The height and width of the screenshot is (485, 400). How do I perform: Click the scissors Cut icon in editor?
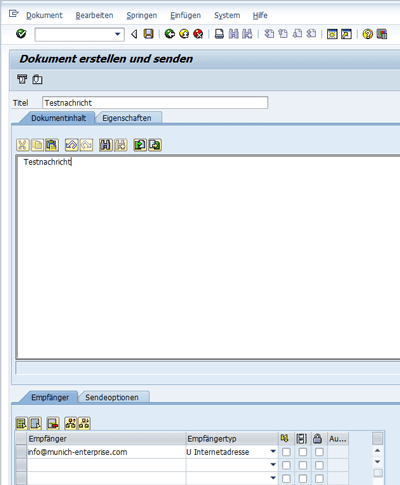pyautogui.click(x=22, y=145)
